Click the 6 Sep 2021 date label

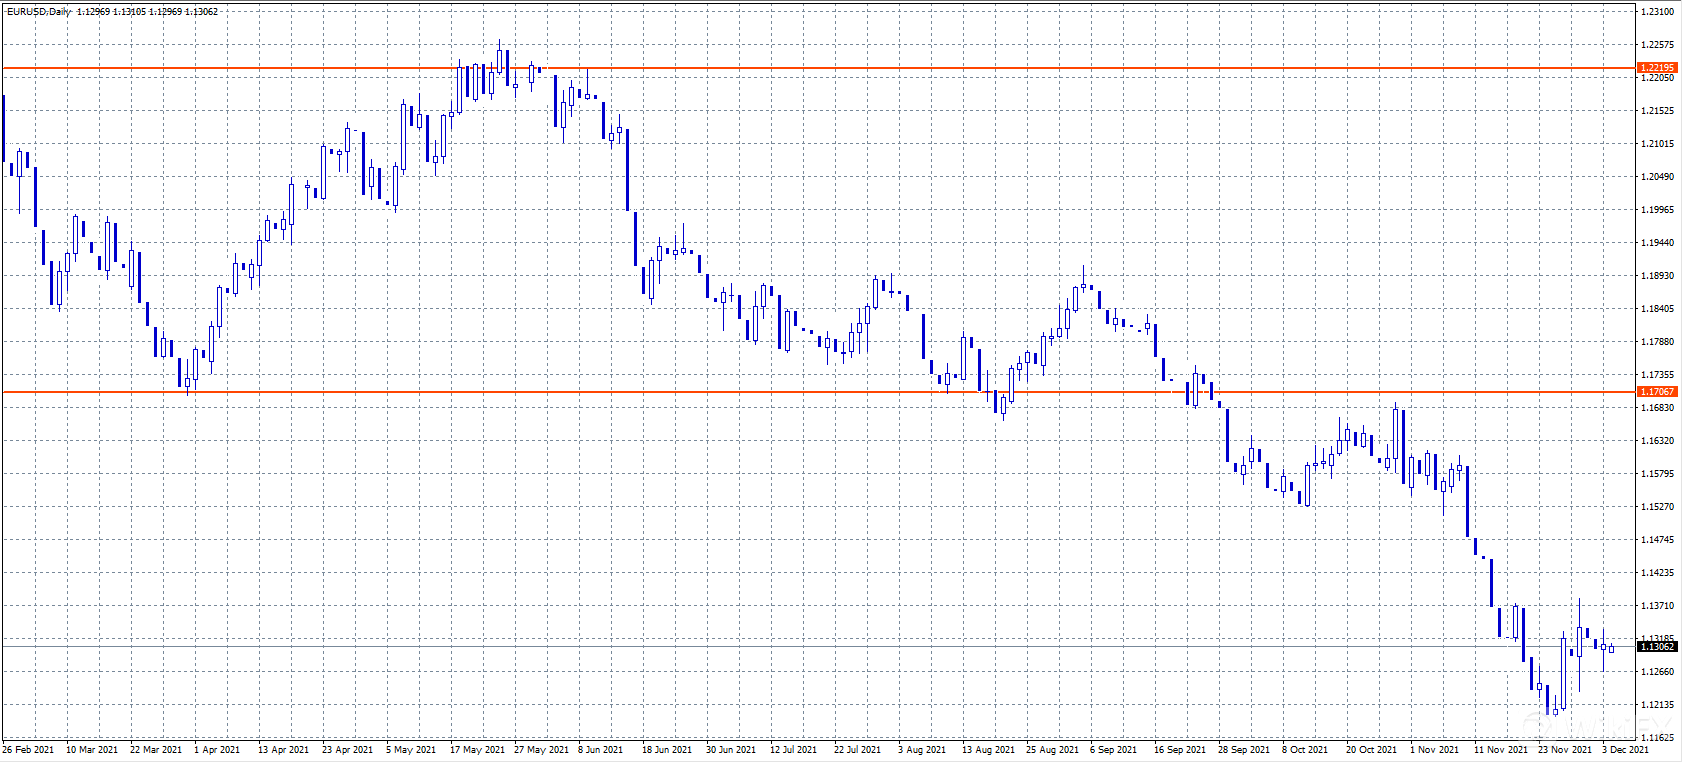point(1113,750)
